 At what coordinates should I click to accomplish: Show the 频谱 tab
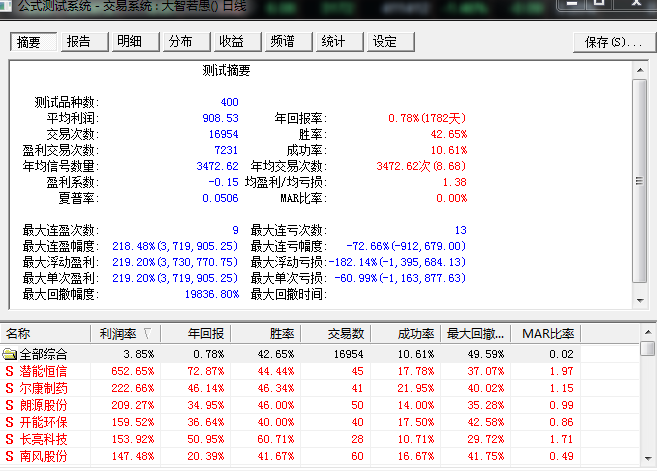click(x=283, y=42)
